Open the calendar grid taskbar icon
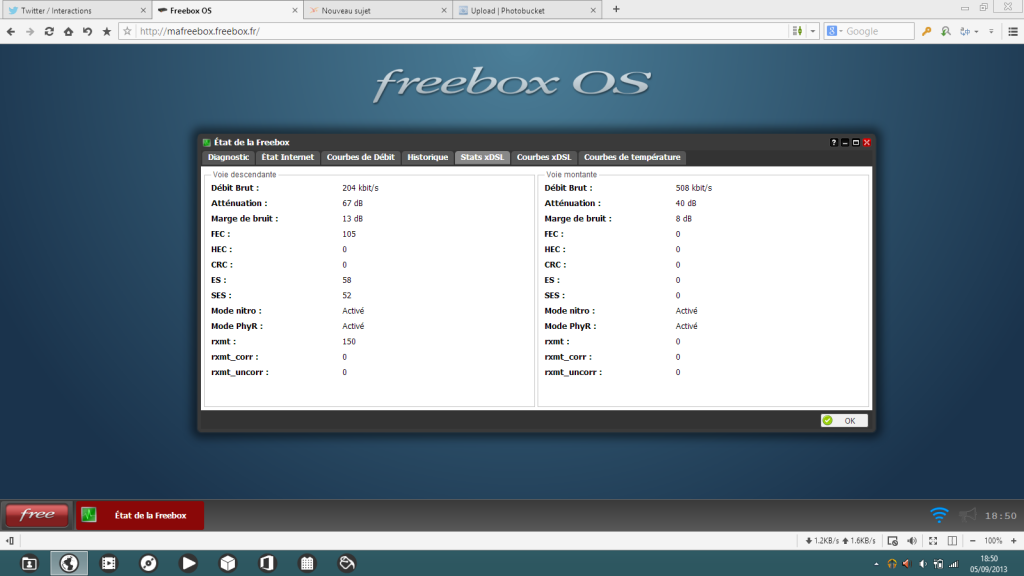This screenshot has height=576, width=1024. (307, 563)
